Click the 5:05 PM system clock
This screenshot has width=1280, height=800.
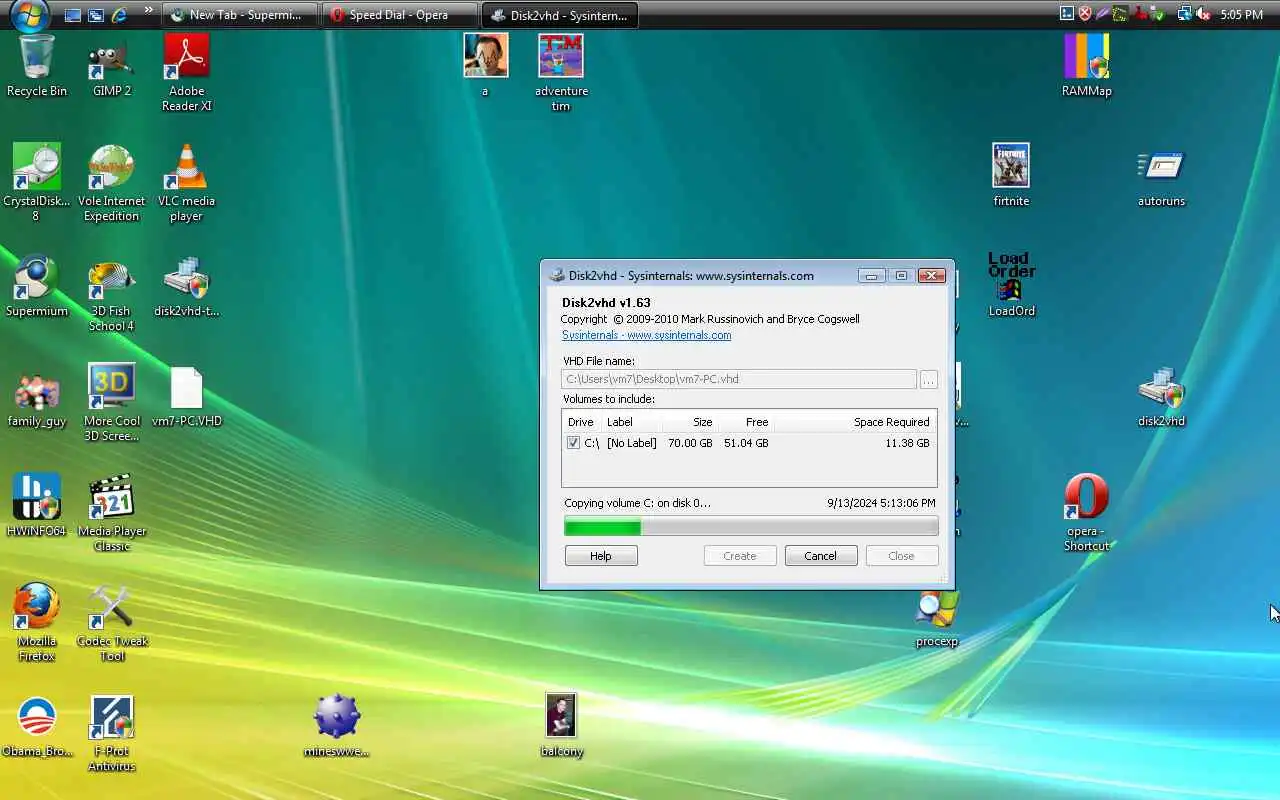tap(1242, 15)
